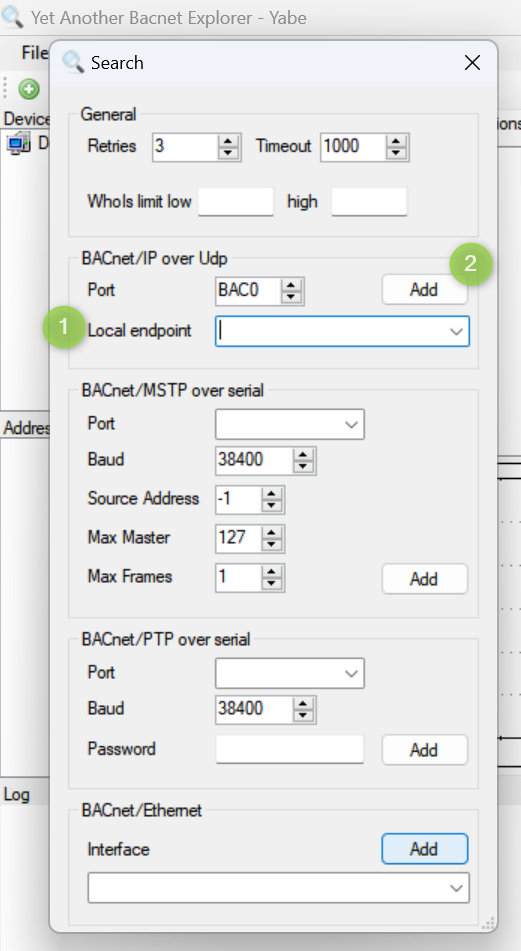The image size is (521, 951).
Task: Focus the PTP Password field
Action: [290, 750]
